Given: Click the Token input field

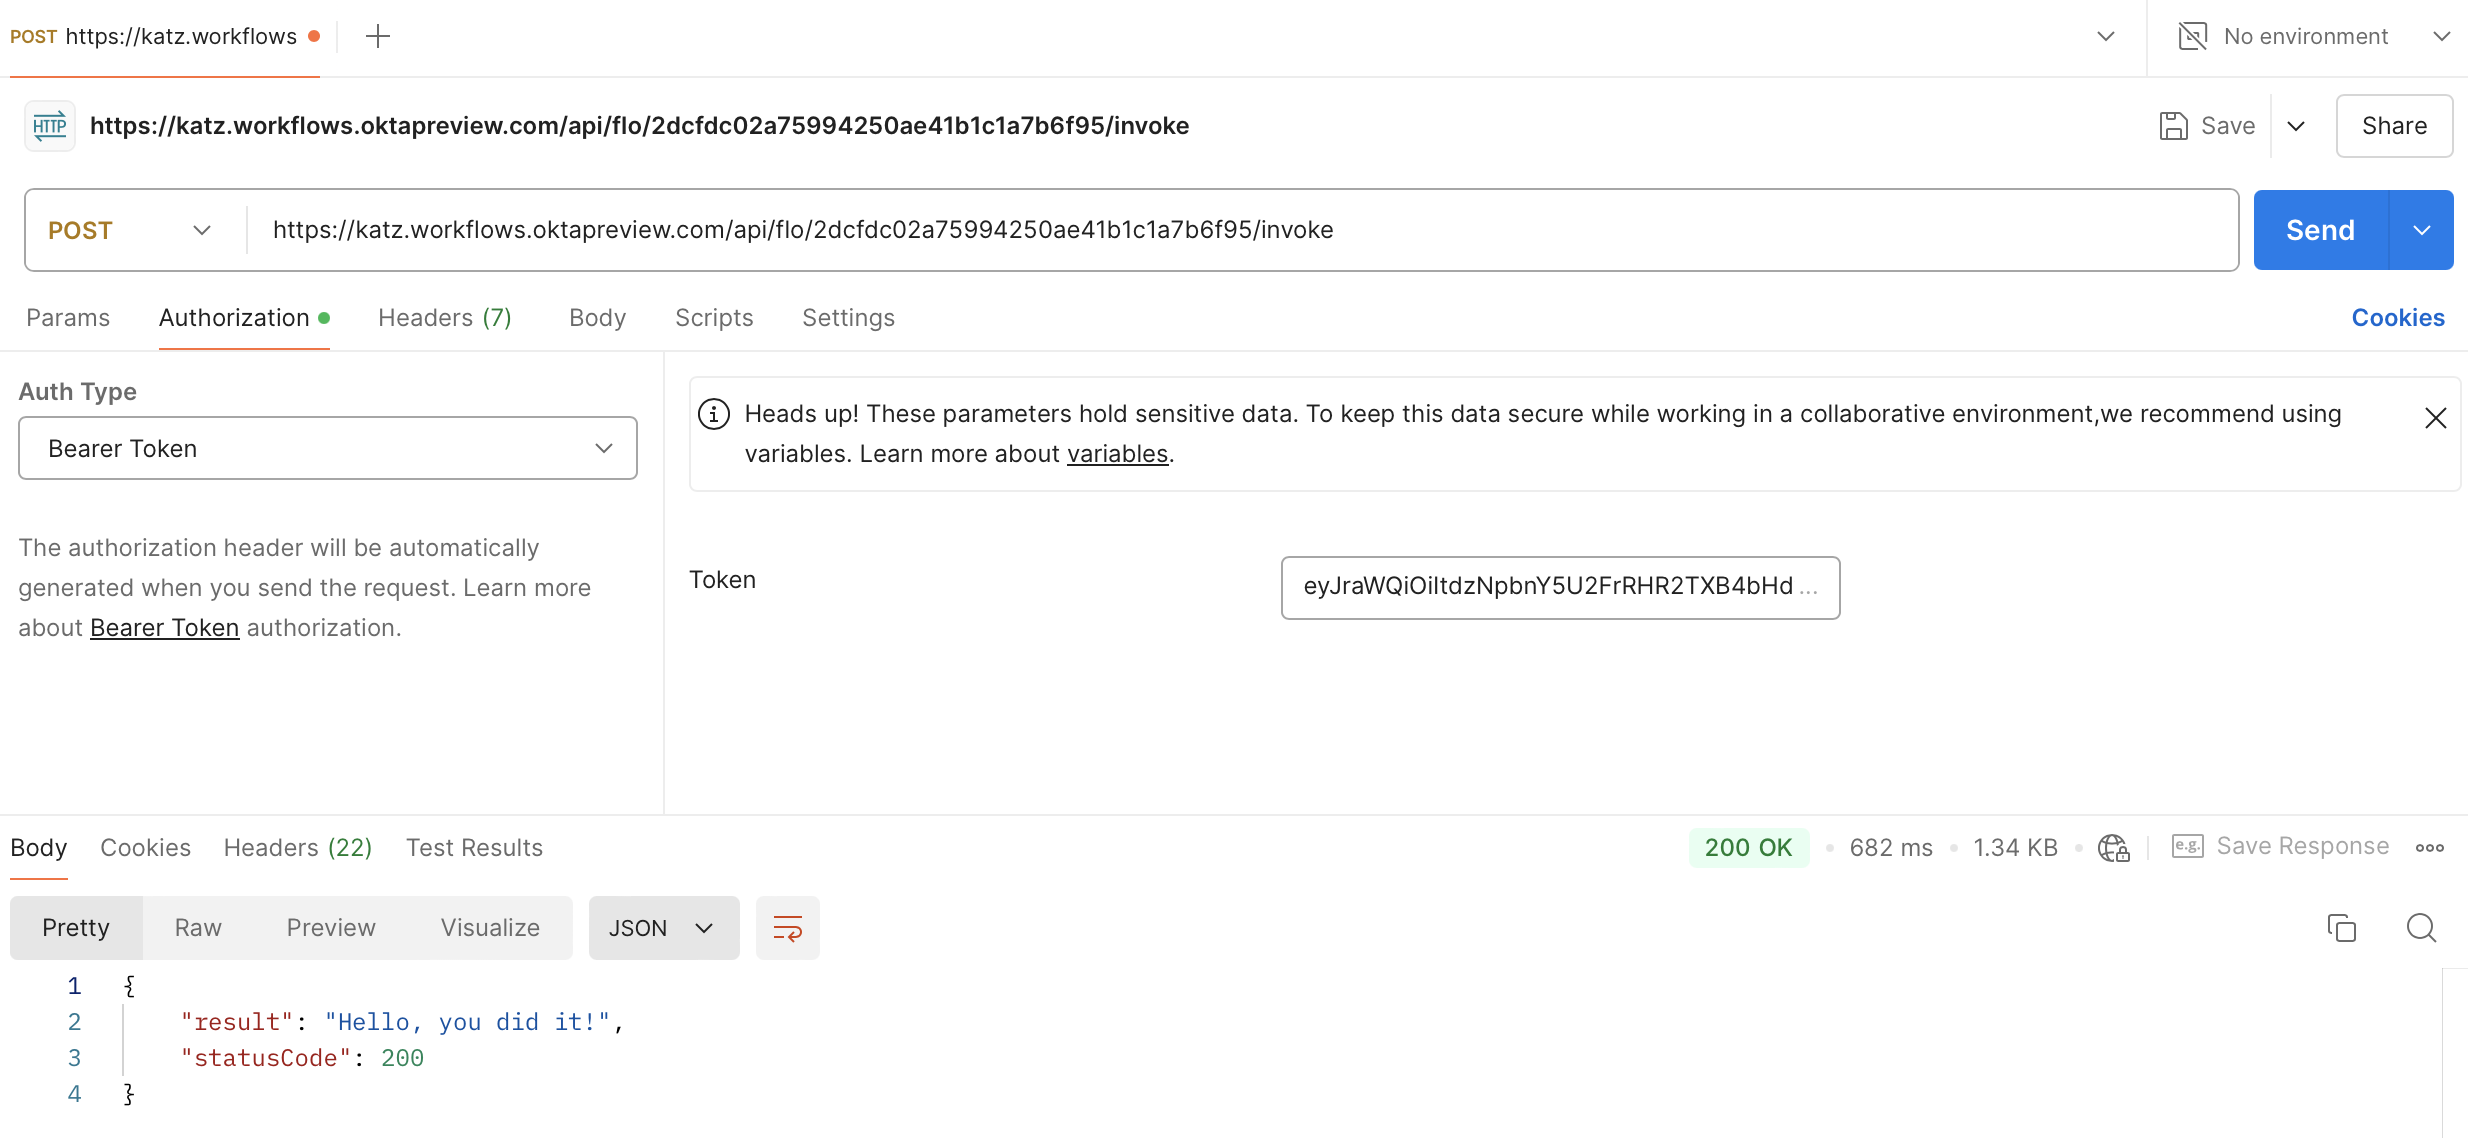Looking at the screenshot, I should [x=1559, y=587].
